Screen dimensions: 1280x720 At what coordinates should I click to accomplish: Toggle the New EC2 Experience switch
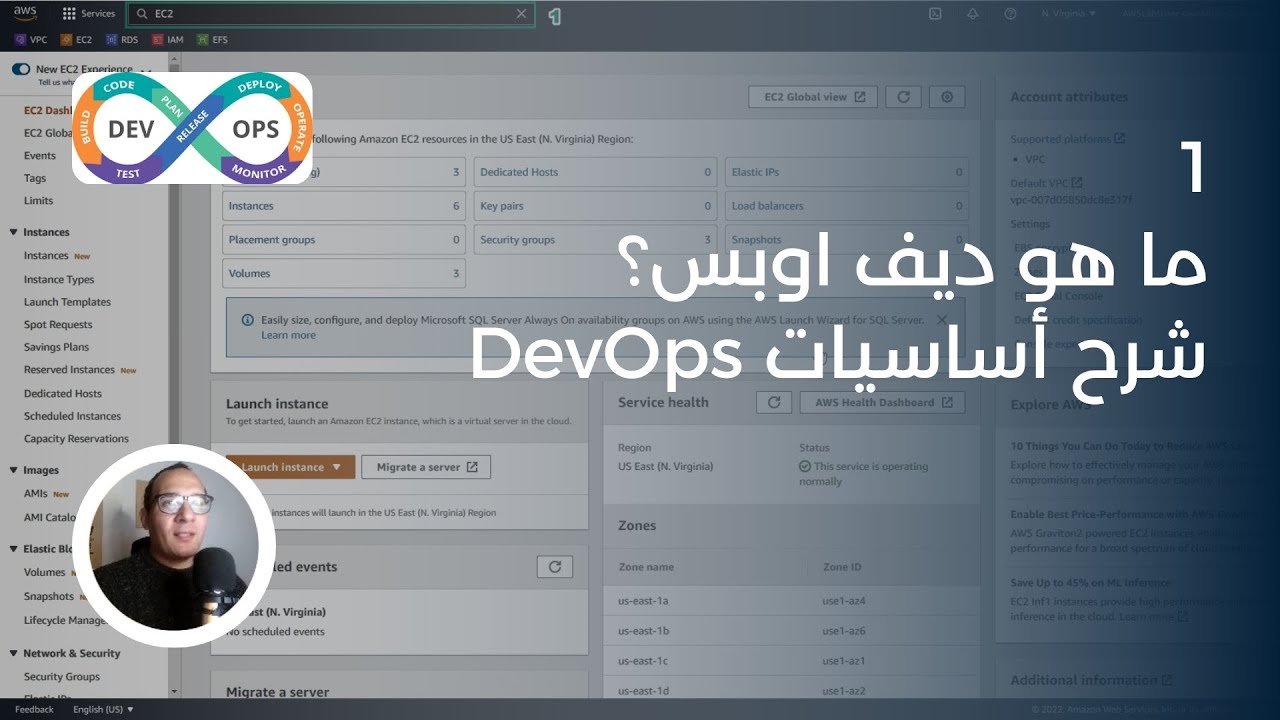pos(21,69)
